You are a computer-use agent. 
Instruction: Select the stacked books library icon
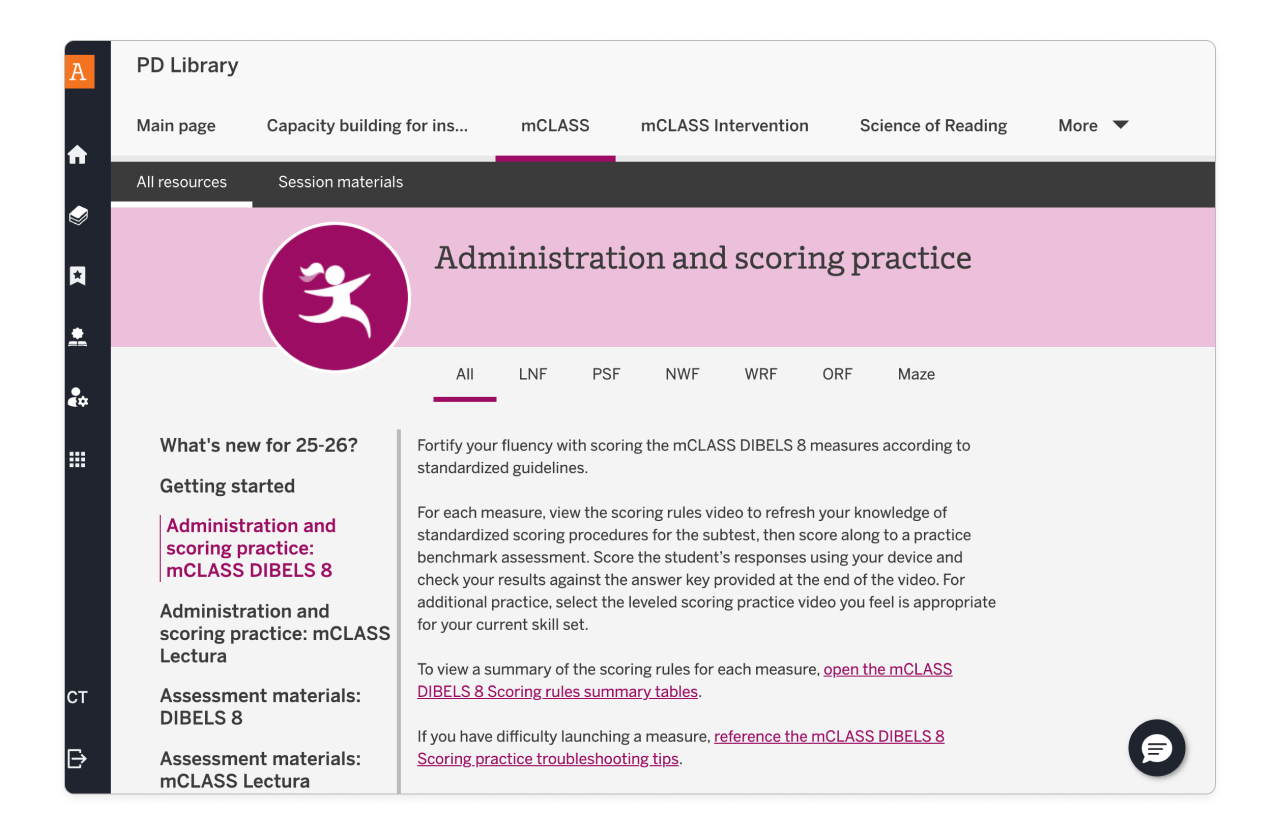pyautogui.click(x=77, y=215)
